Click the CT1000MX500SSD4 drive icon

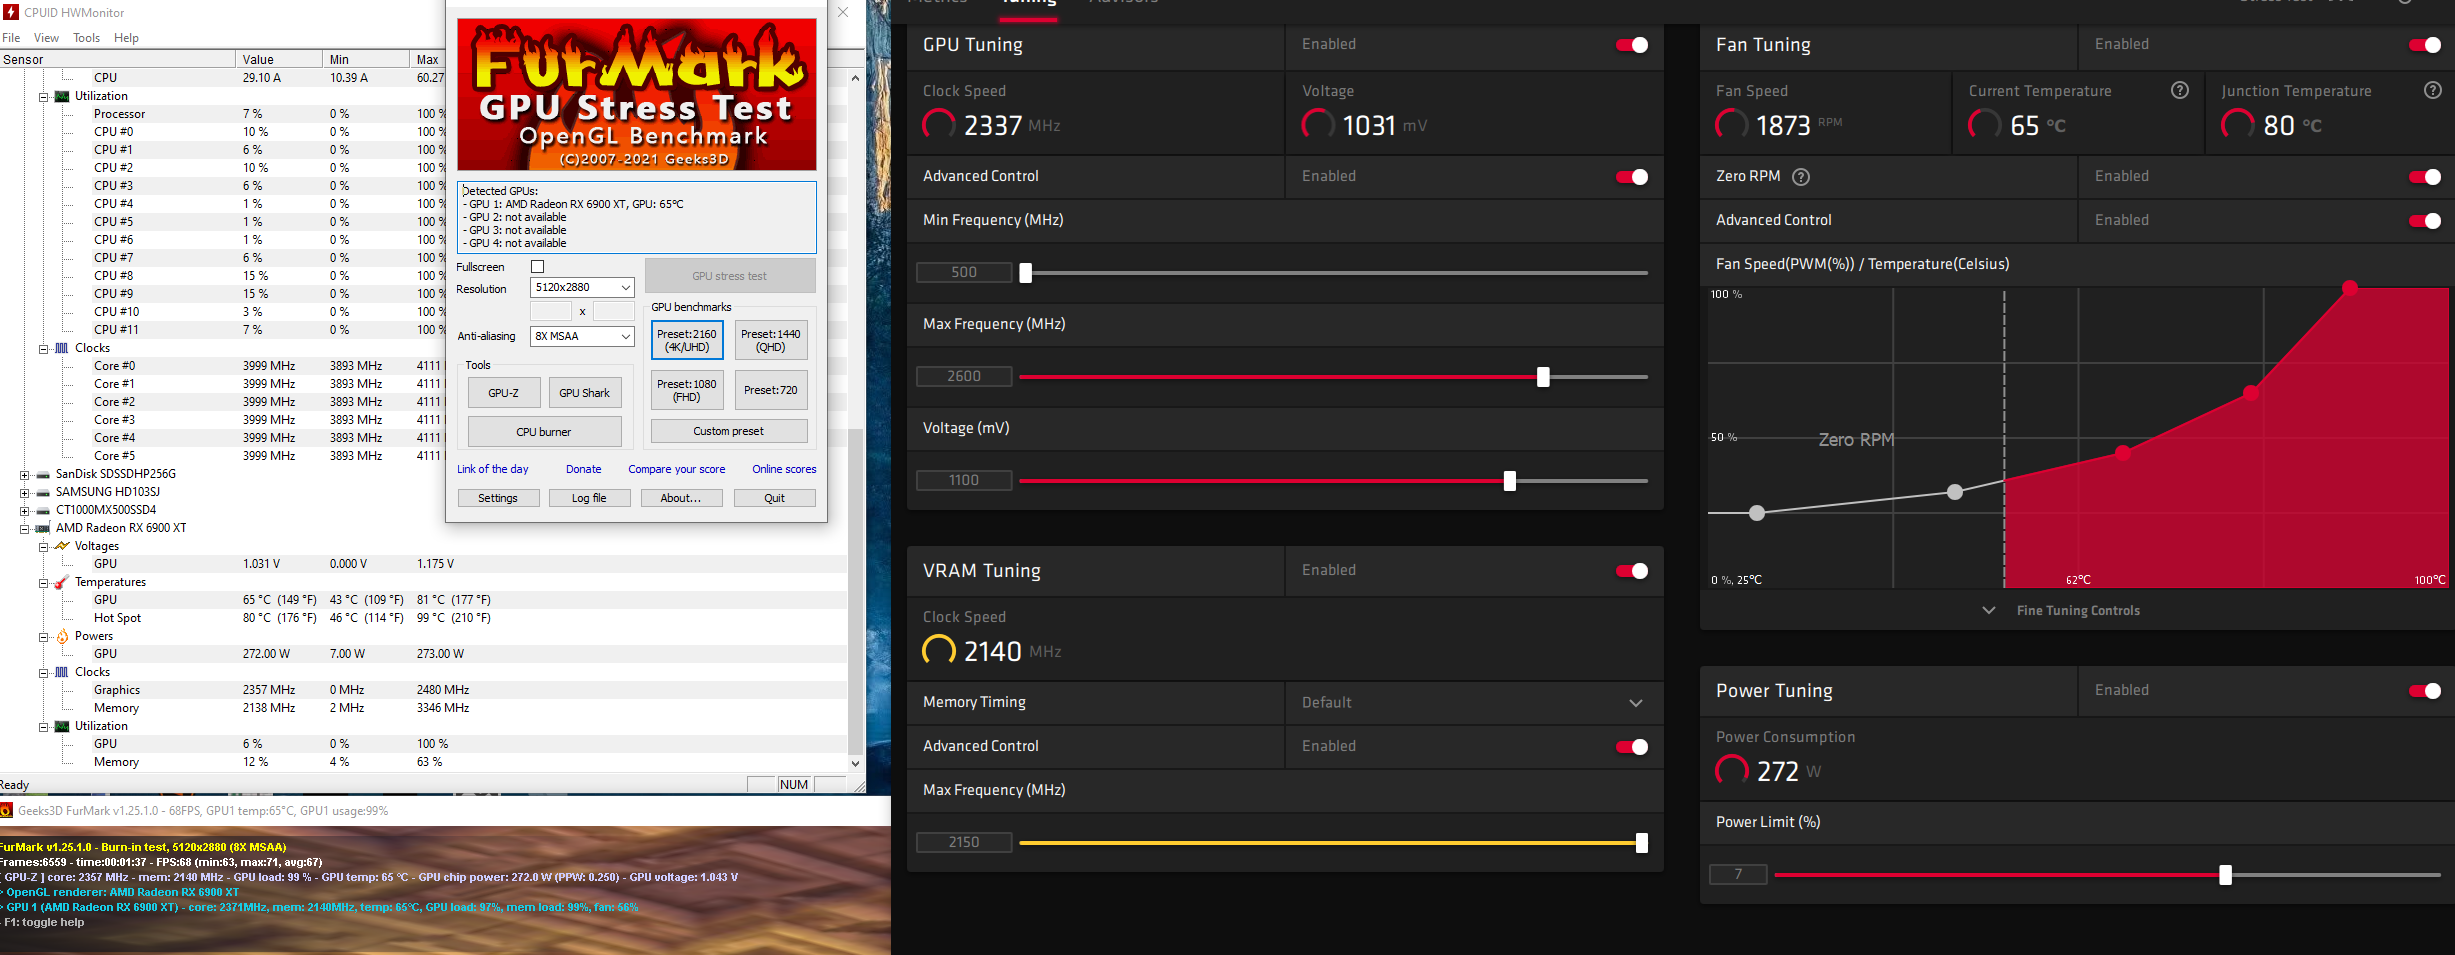(x=43, y=510)
